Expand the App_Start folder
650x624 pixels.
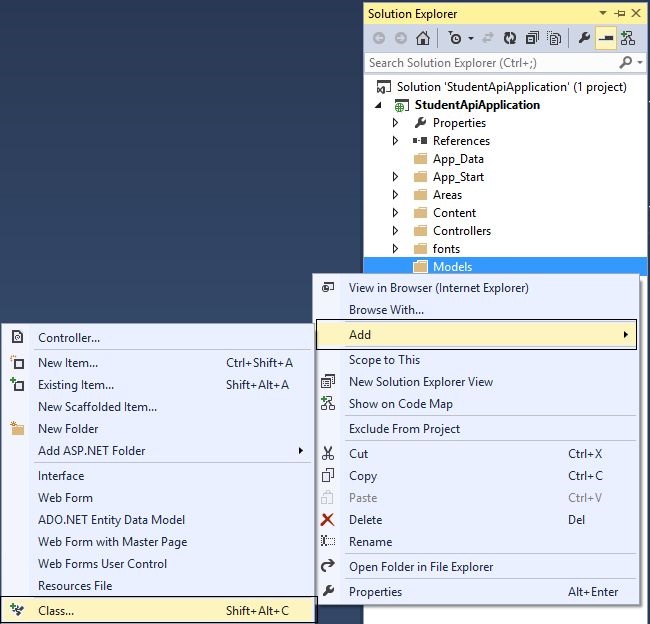click(395, 177)
